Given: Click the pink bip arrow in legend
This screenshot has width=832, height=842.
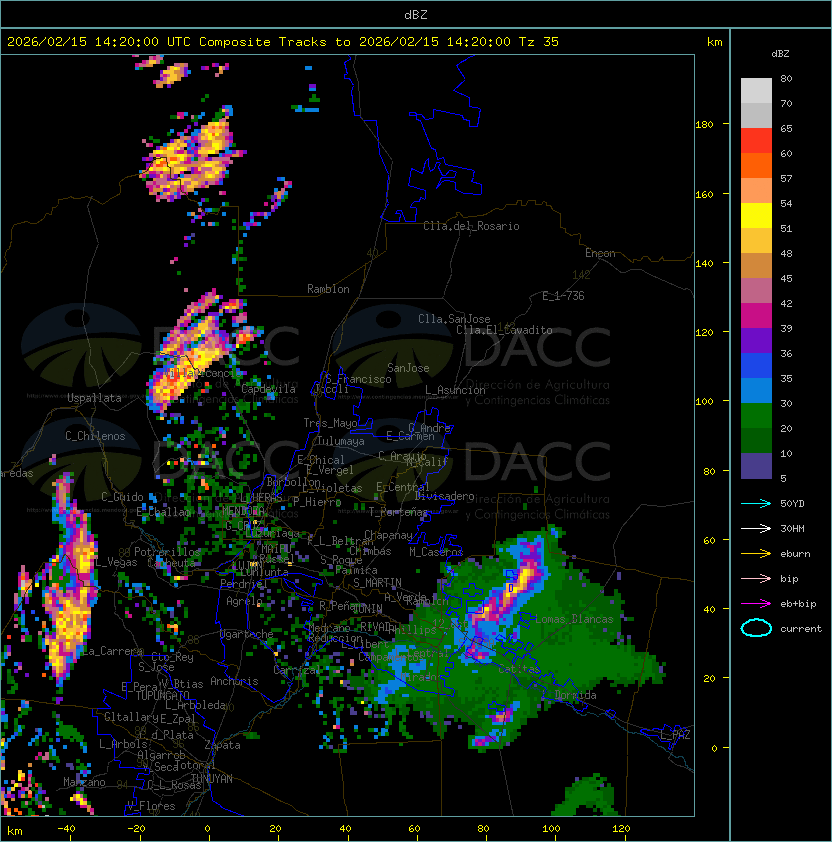Looking at the screenshot, I should tap(756, 579).
